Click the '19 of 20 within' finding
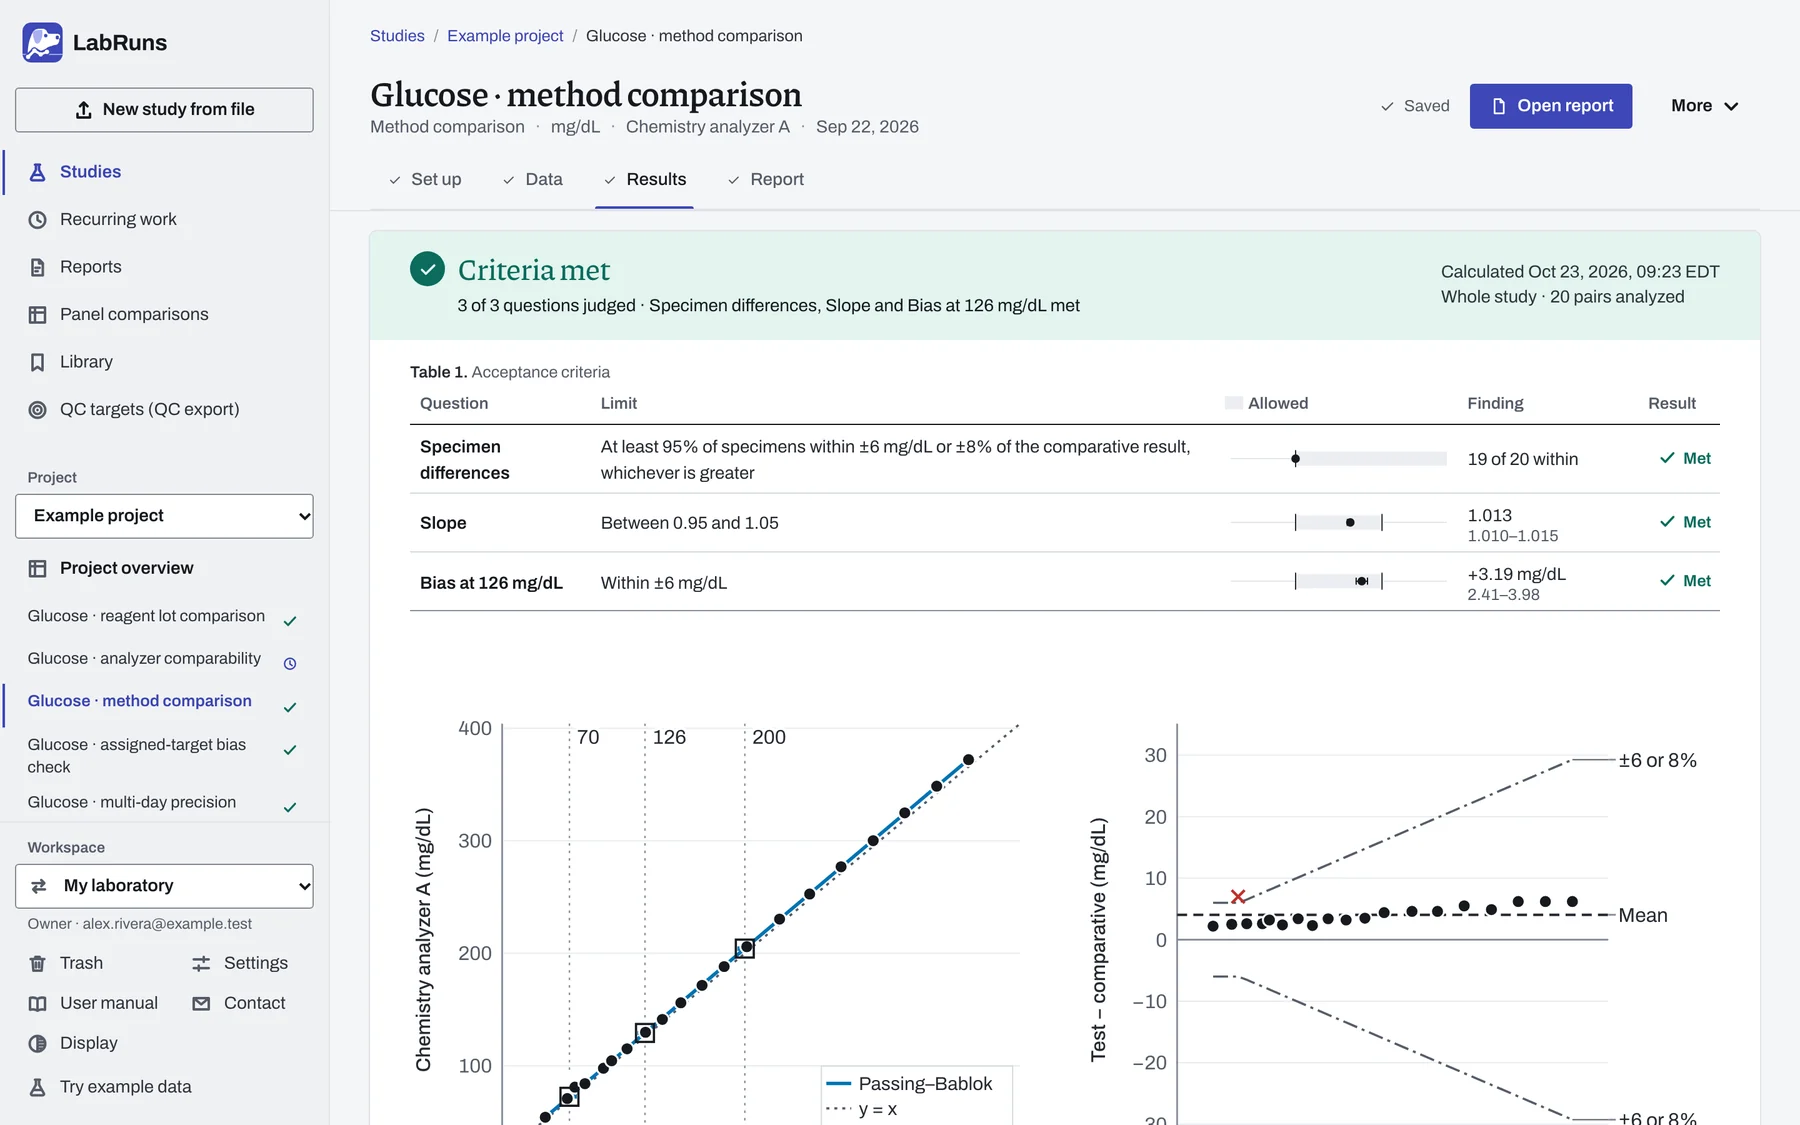The width and height of the screenshot is (1800, 1125). coord(1522,459)
